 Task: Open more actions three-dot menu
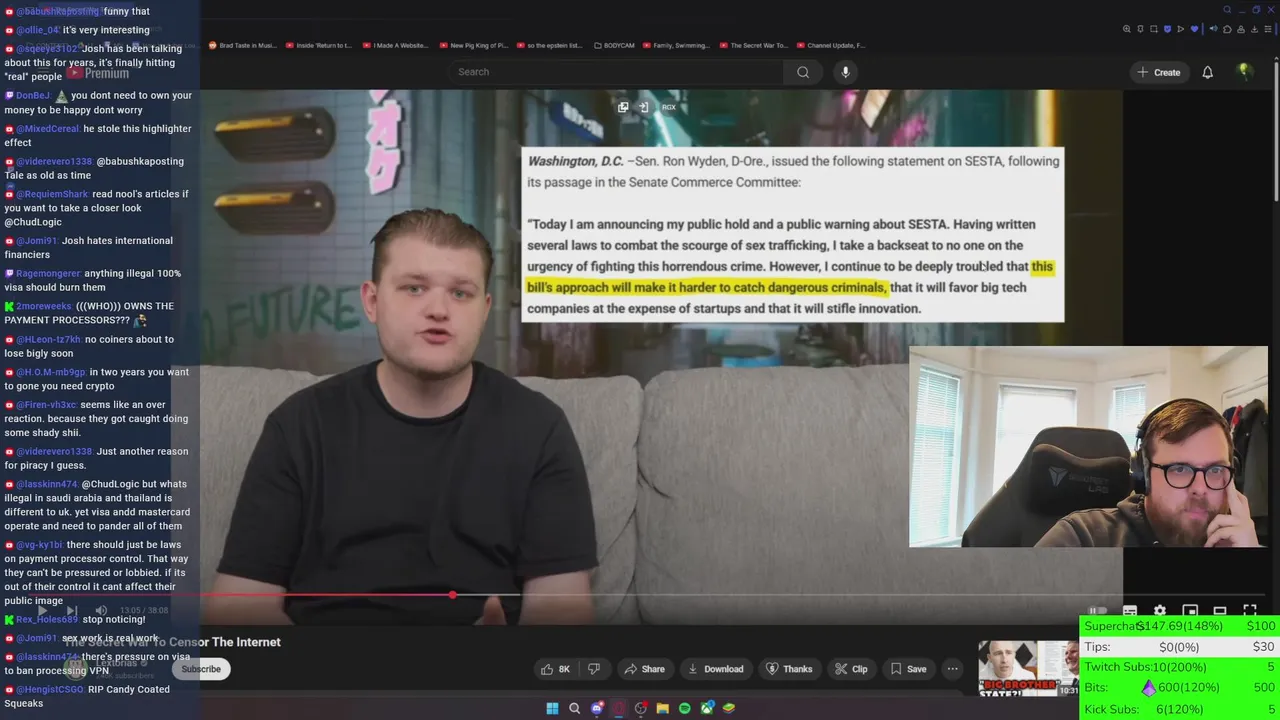coord(953,669)
